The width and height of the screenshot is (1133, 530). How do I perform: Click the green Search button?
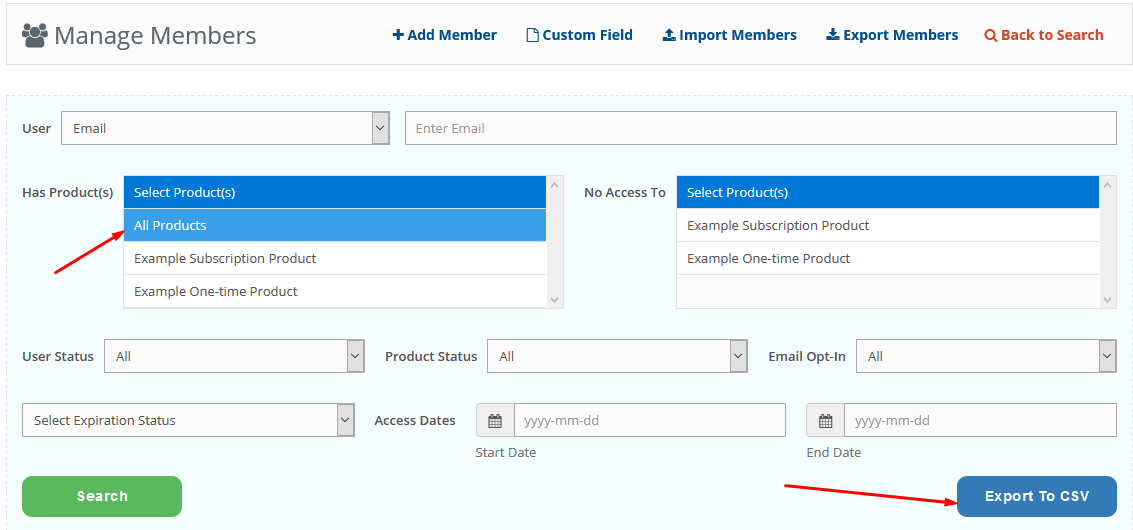102,496
